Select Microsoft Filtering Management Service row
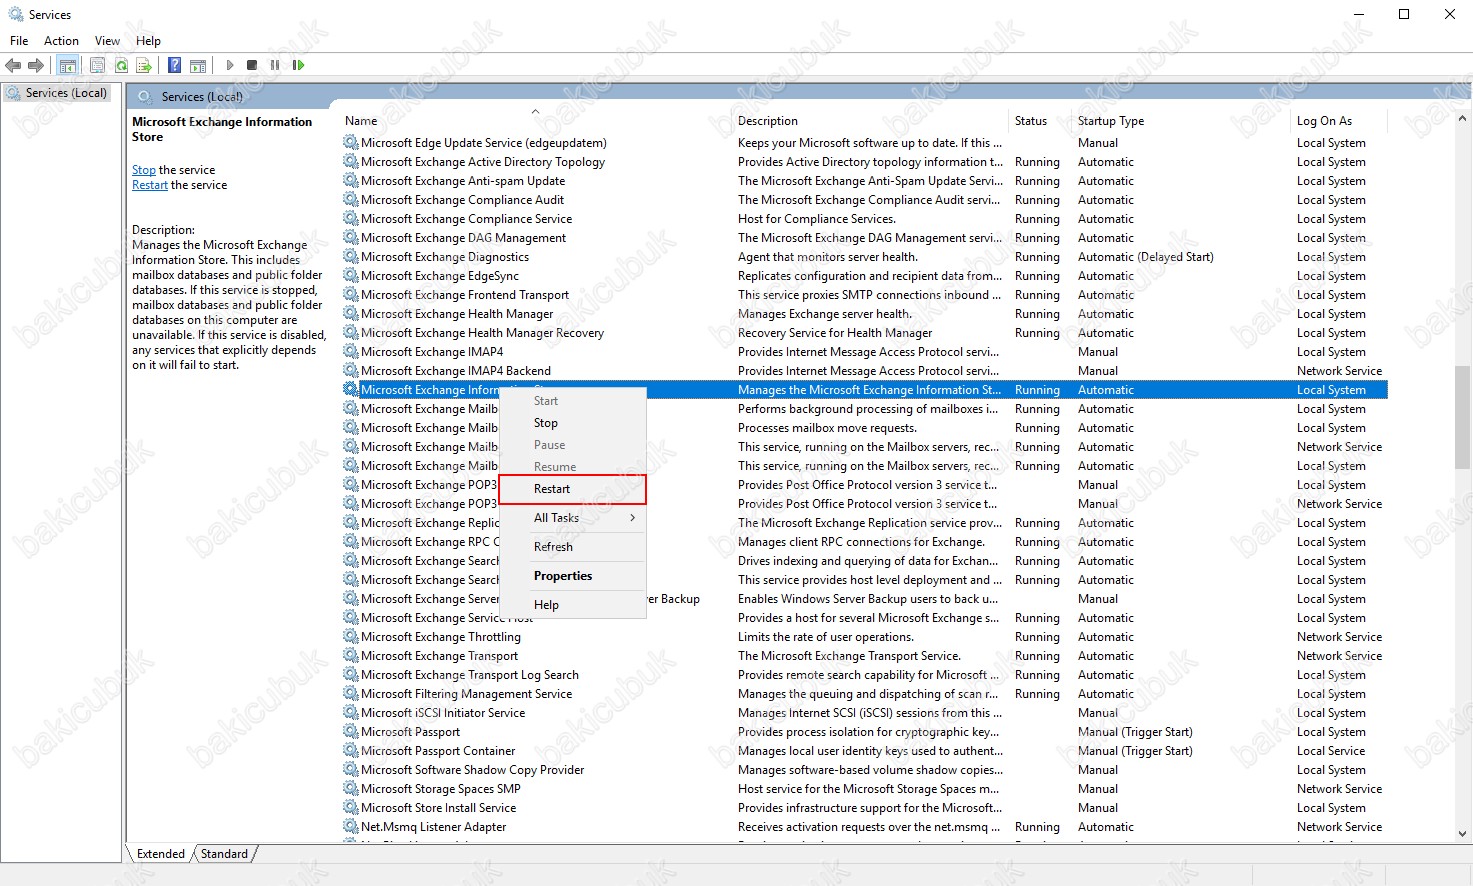This screenshot has width=1473, height=886. coord(864,694)
